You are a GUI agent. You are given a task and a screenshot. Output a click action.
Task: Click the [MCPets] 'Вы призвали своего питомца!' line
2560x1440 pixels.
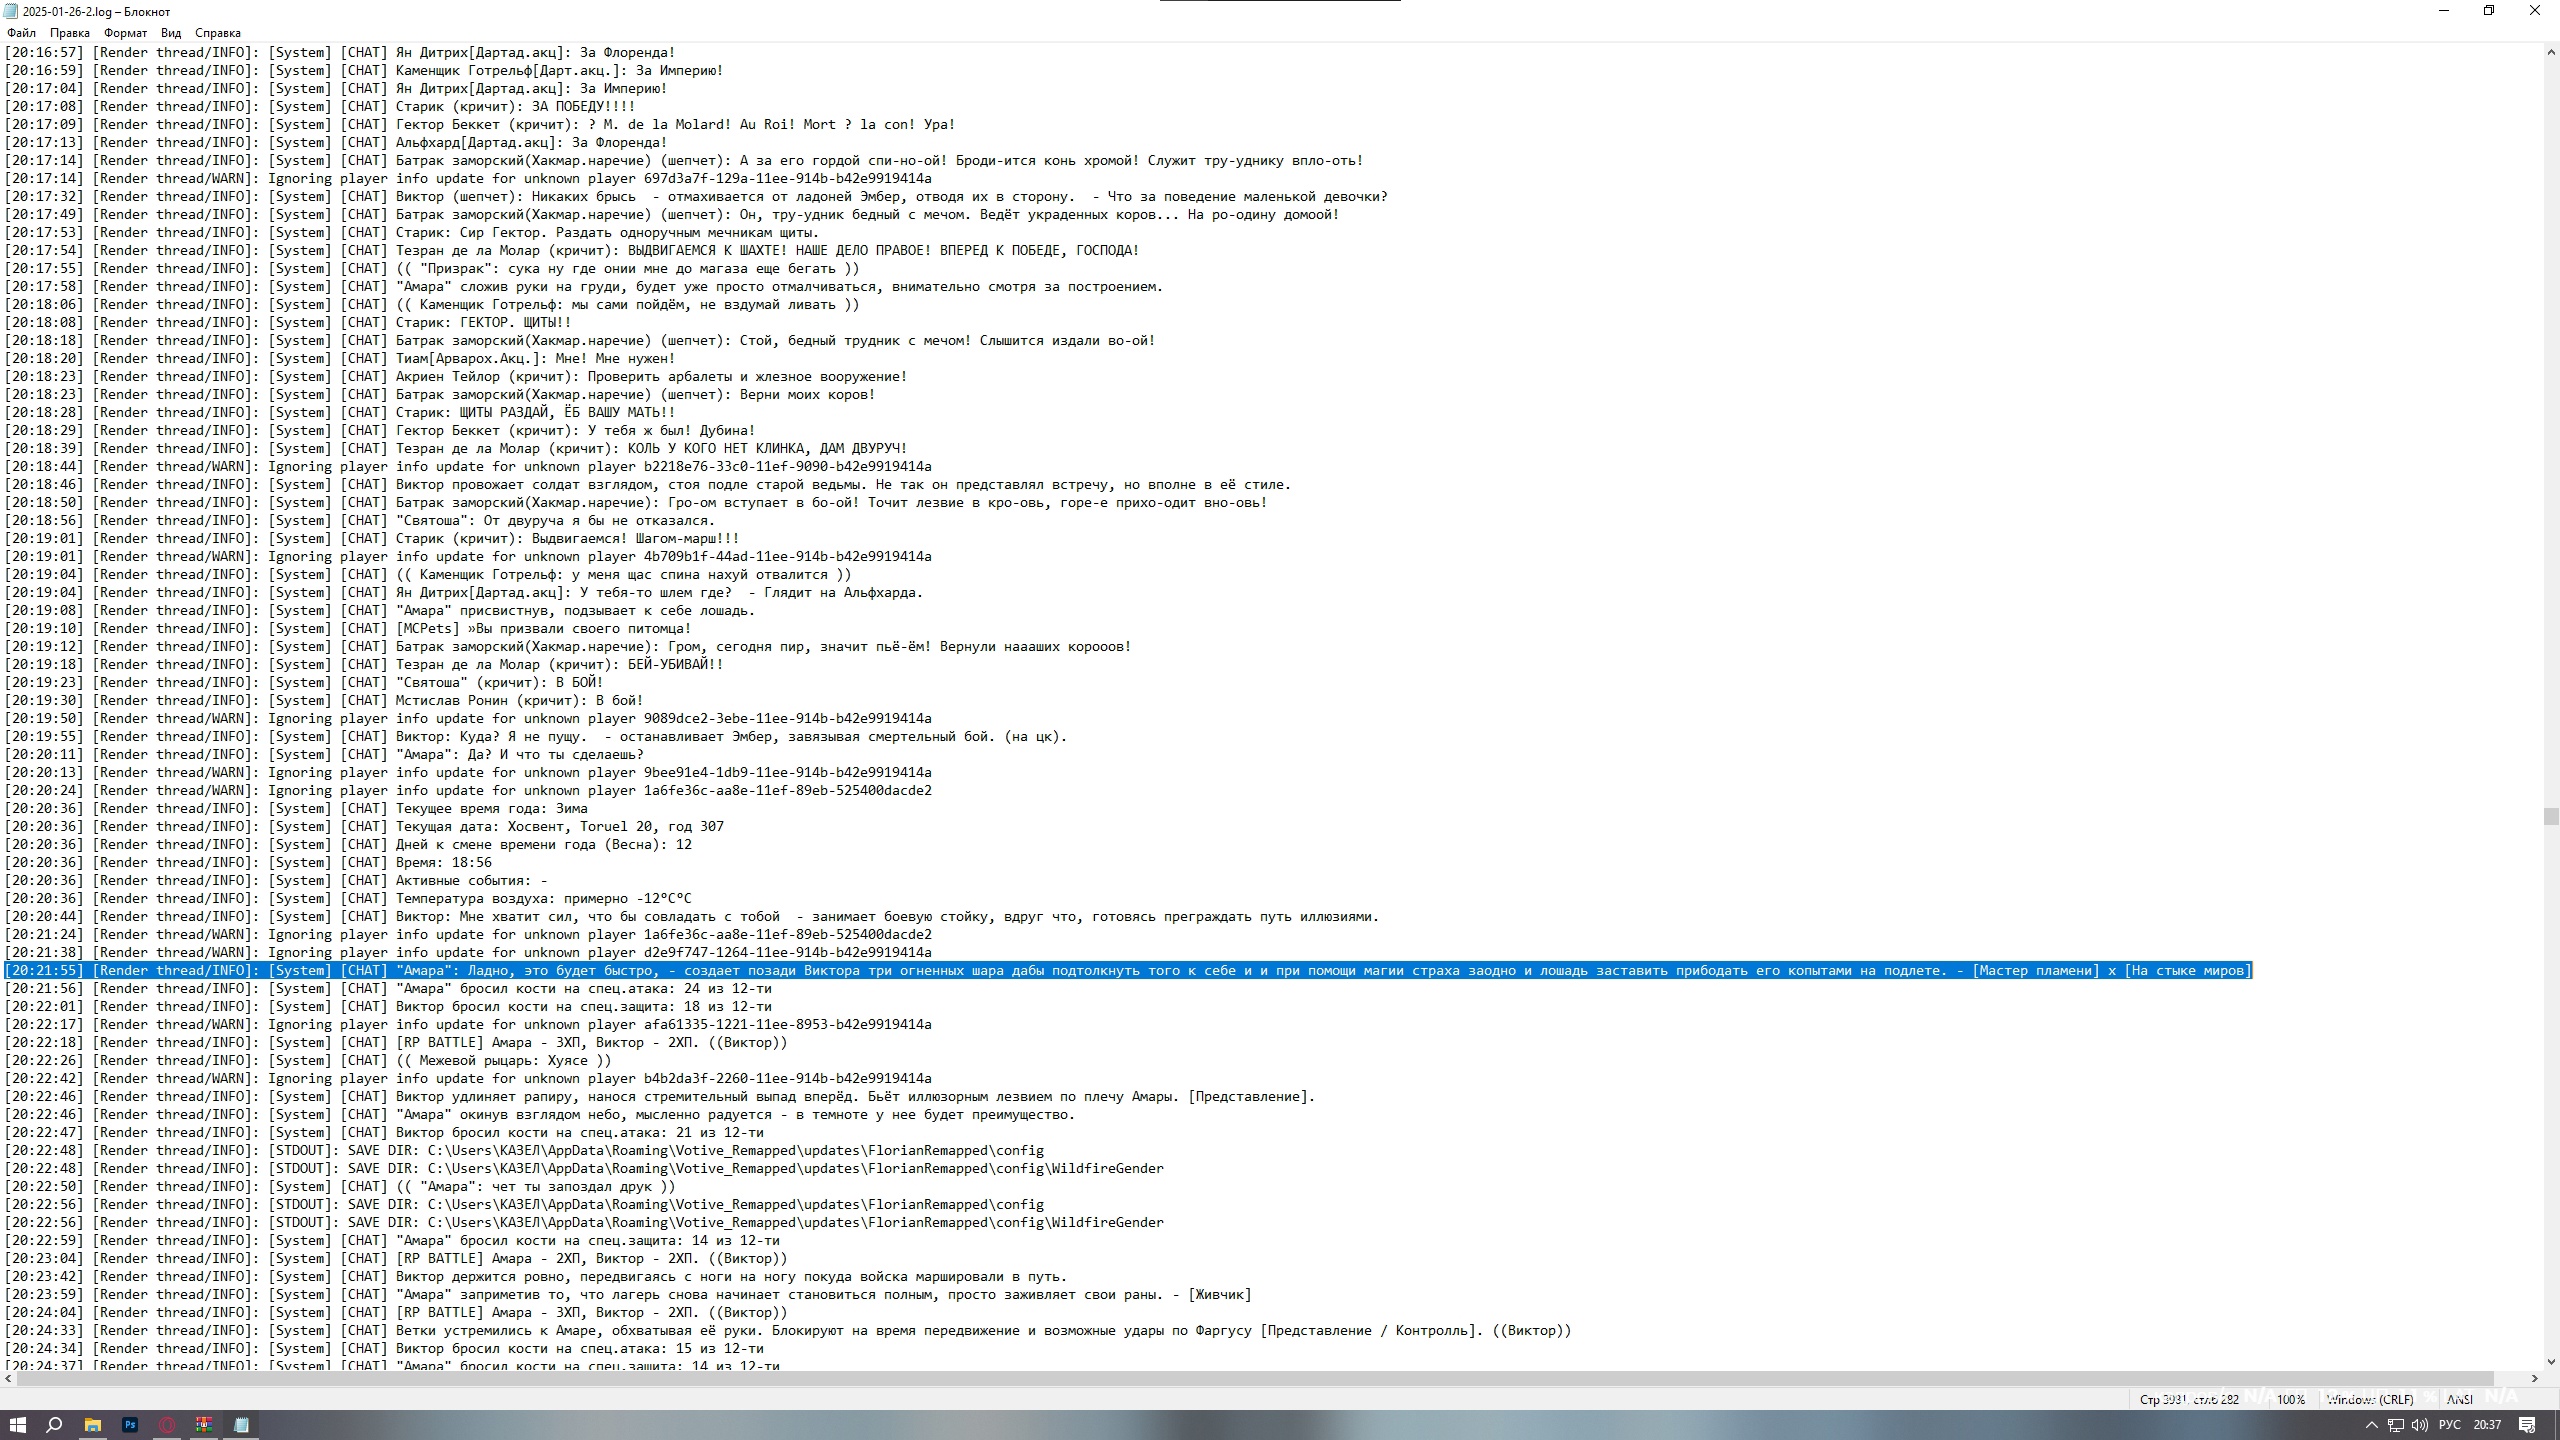(x=348, y=629)
